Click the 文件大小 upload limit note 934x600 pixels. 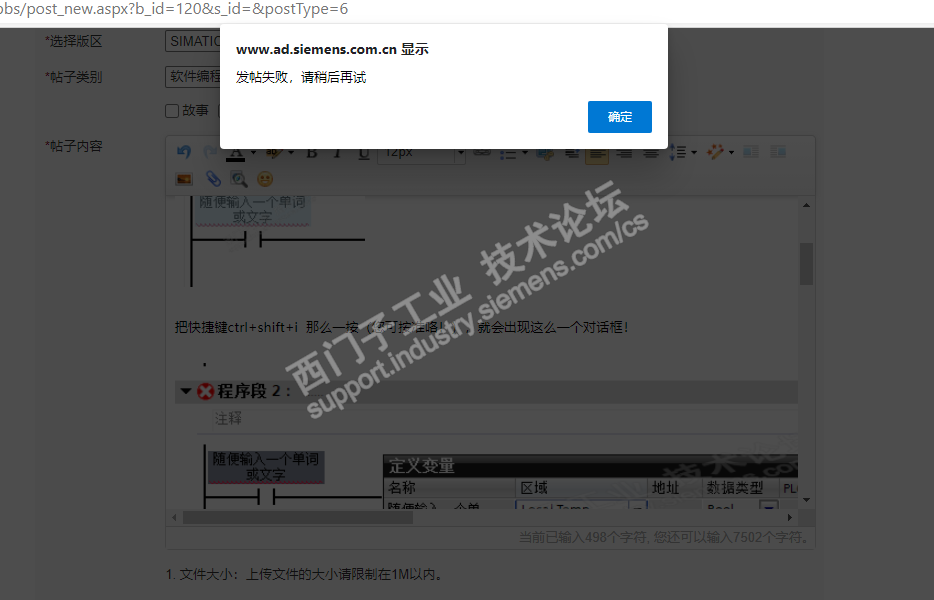[304, 574]
